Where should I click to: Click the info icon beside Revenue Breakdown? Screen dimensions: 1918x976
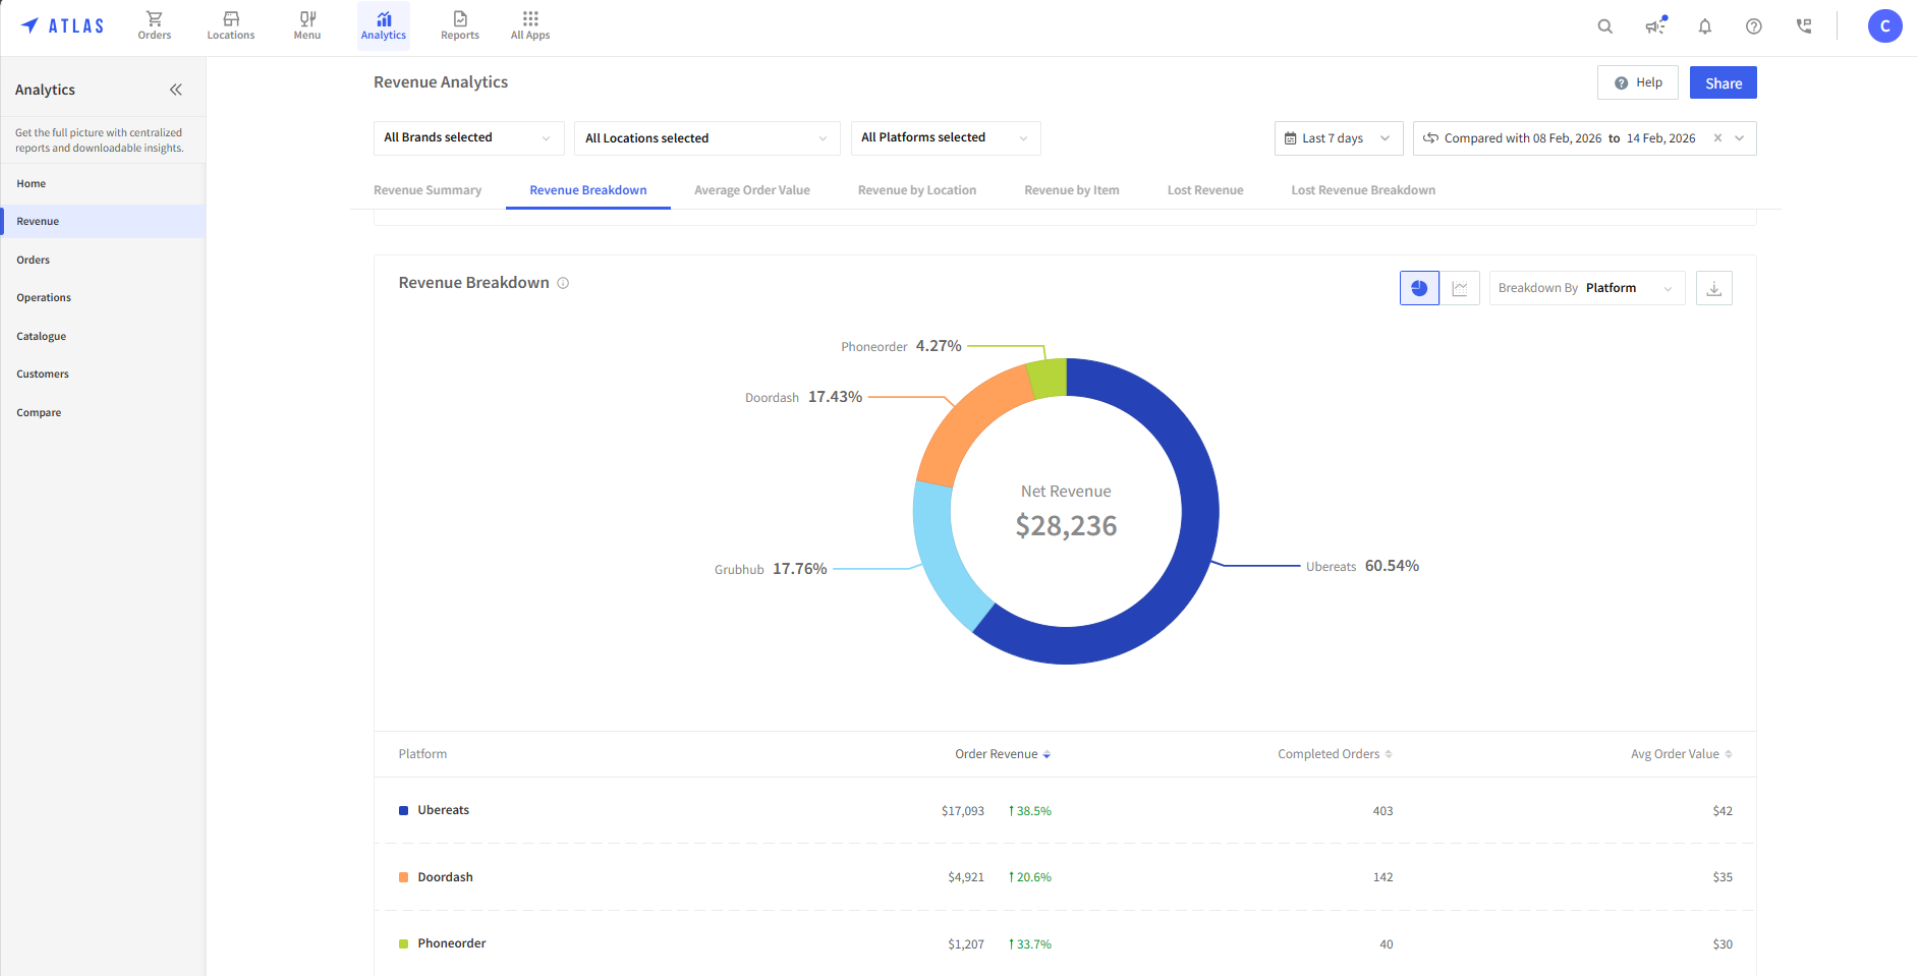[563, 283]
